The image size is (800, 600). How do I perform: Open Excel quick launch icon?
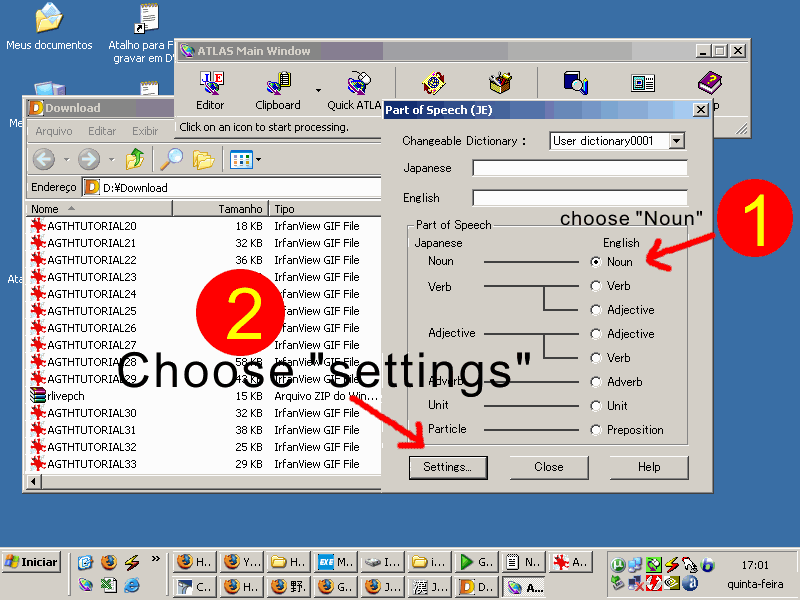(108, 585)
